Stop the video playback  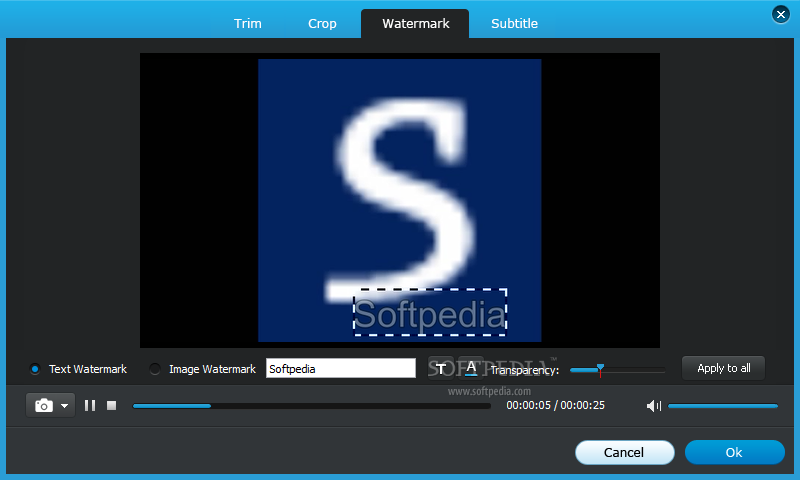click(111, 406)
